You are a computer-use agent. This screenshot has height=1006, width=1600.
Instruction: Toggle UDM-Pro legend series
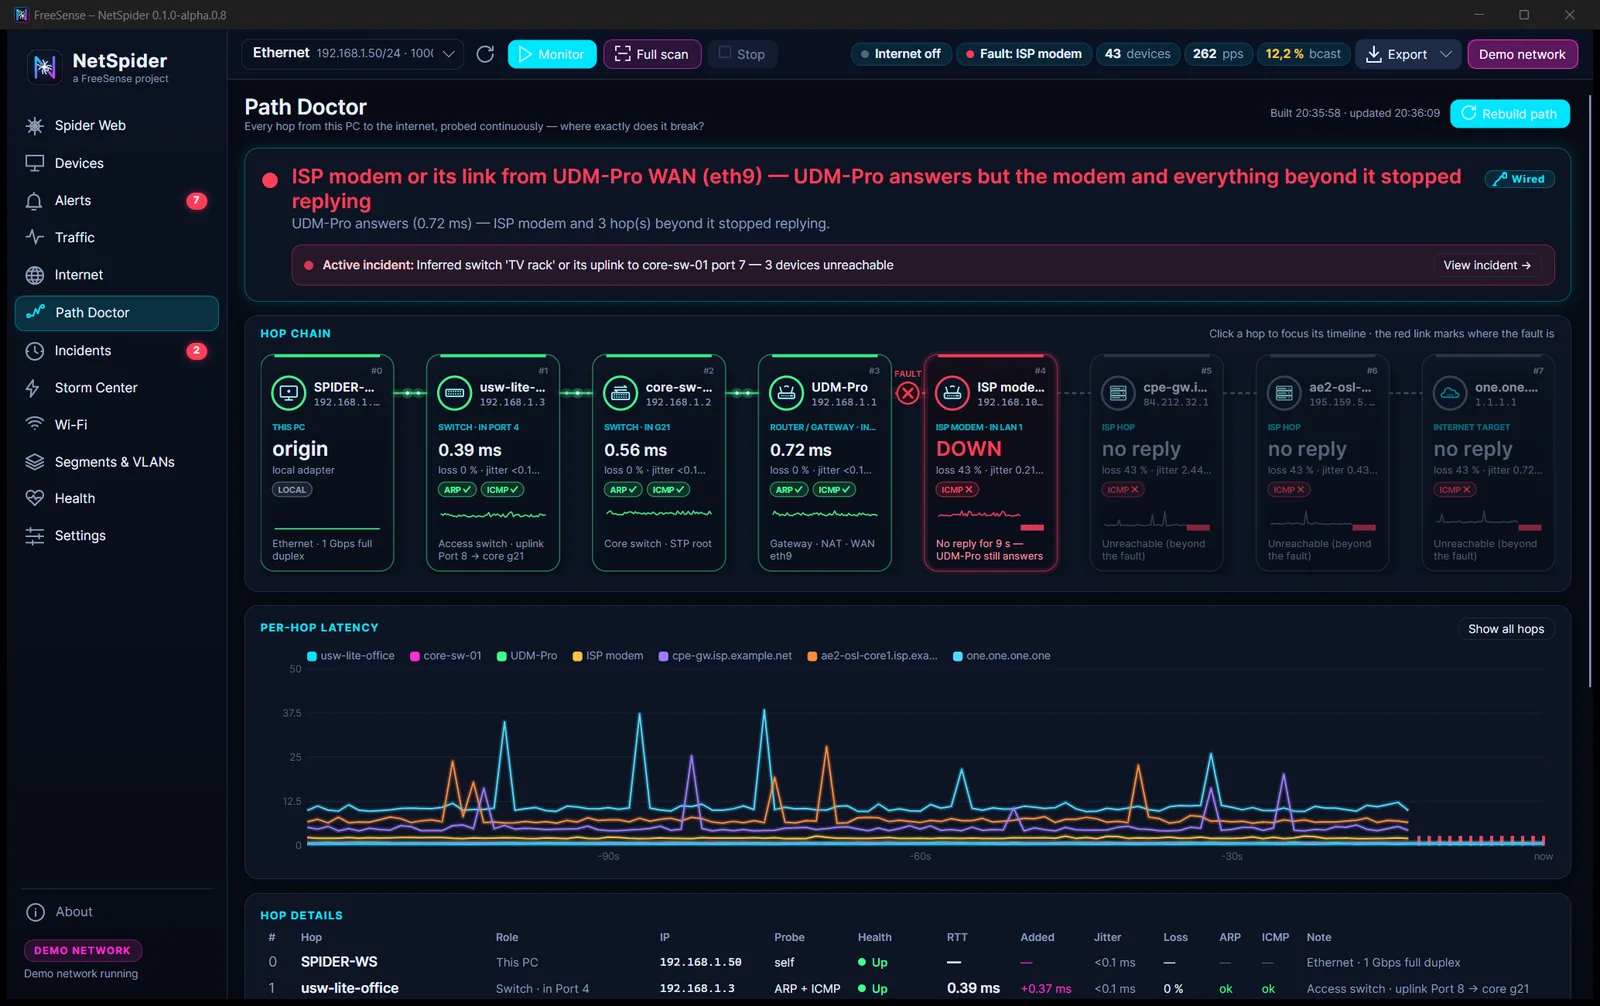(x=527, y=656)
